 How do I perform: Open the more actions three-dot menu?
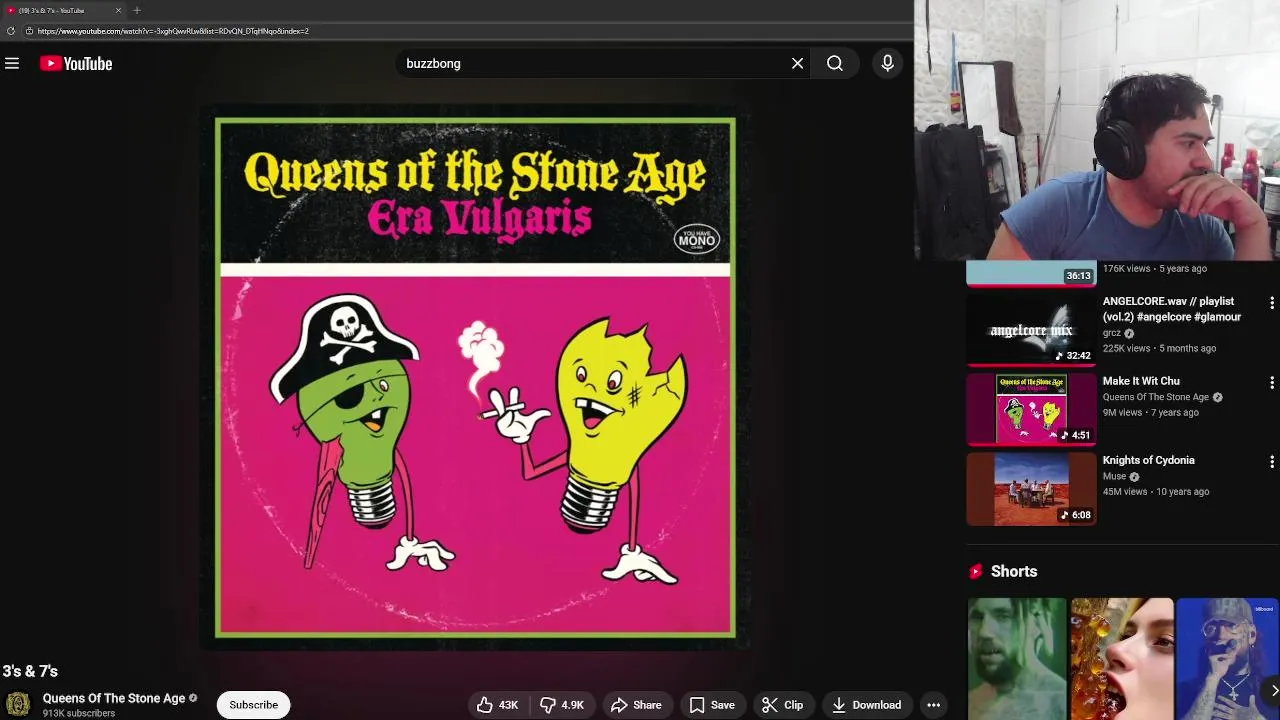coord(933,705)
